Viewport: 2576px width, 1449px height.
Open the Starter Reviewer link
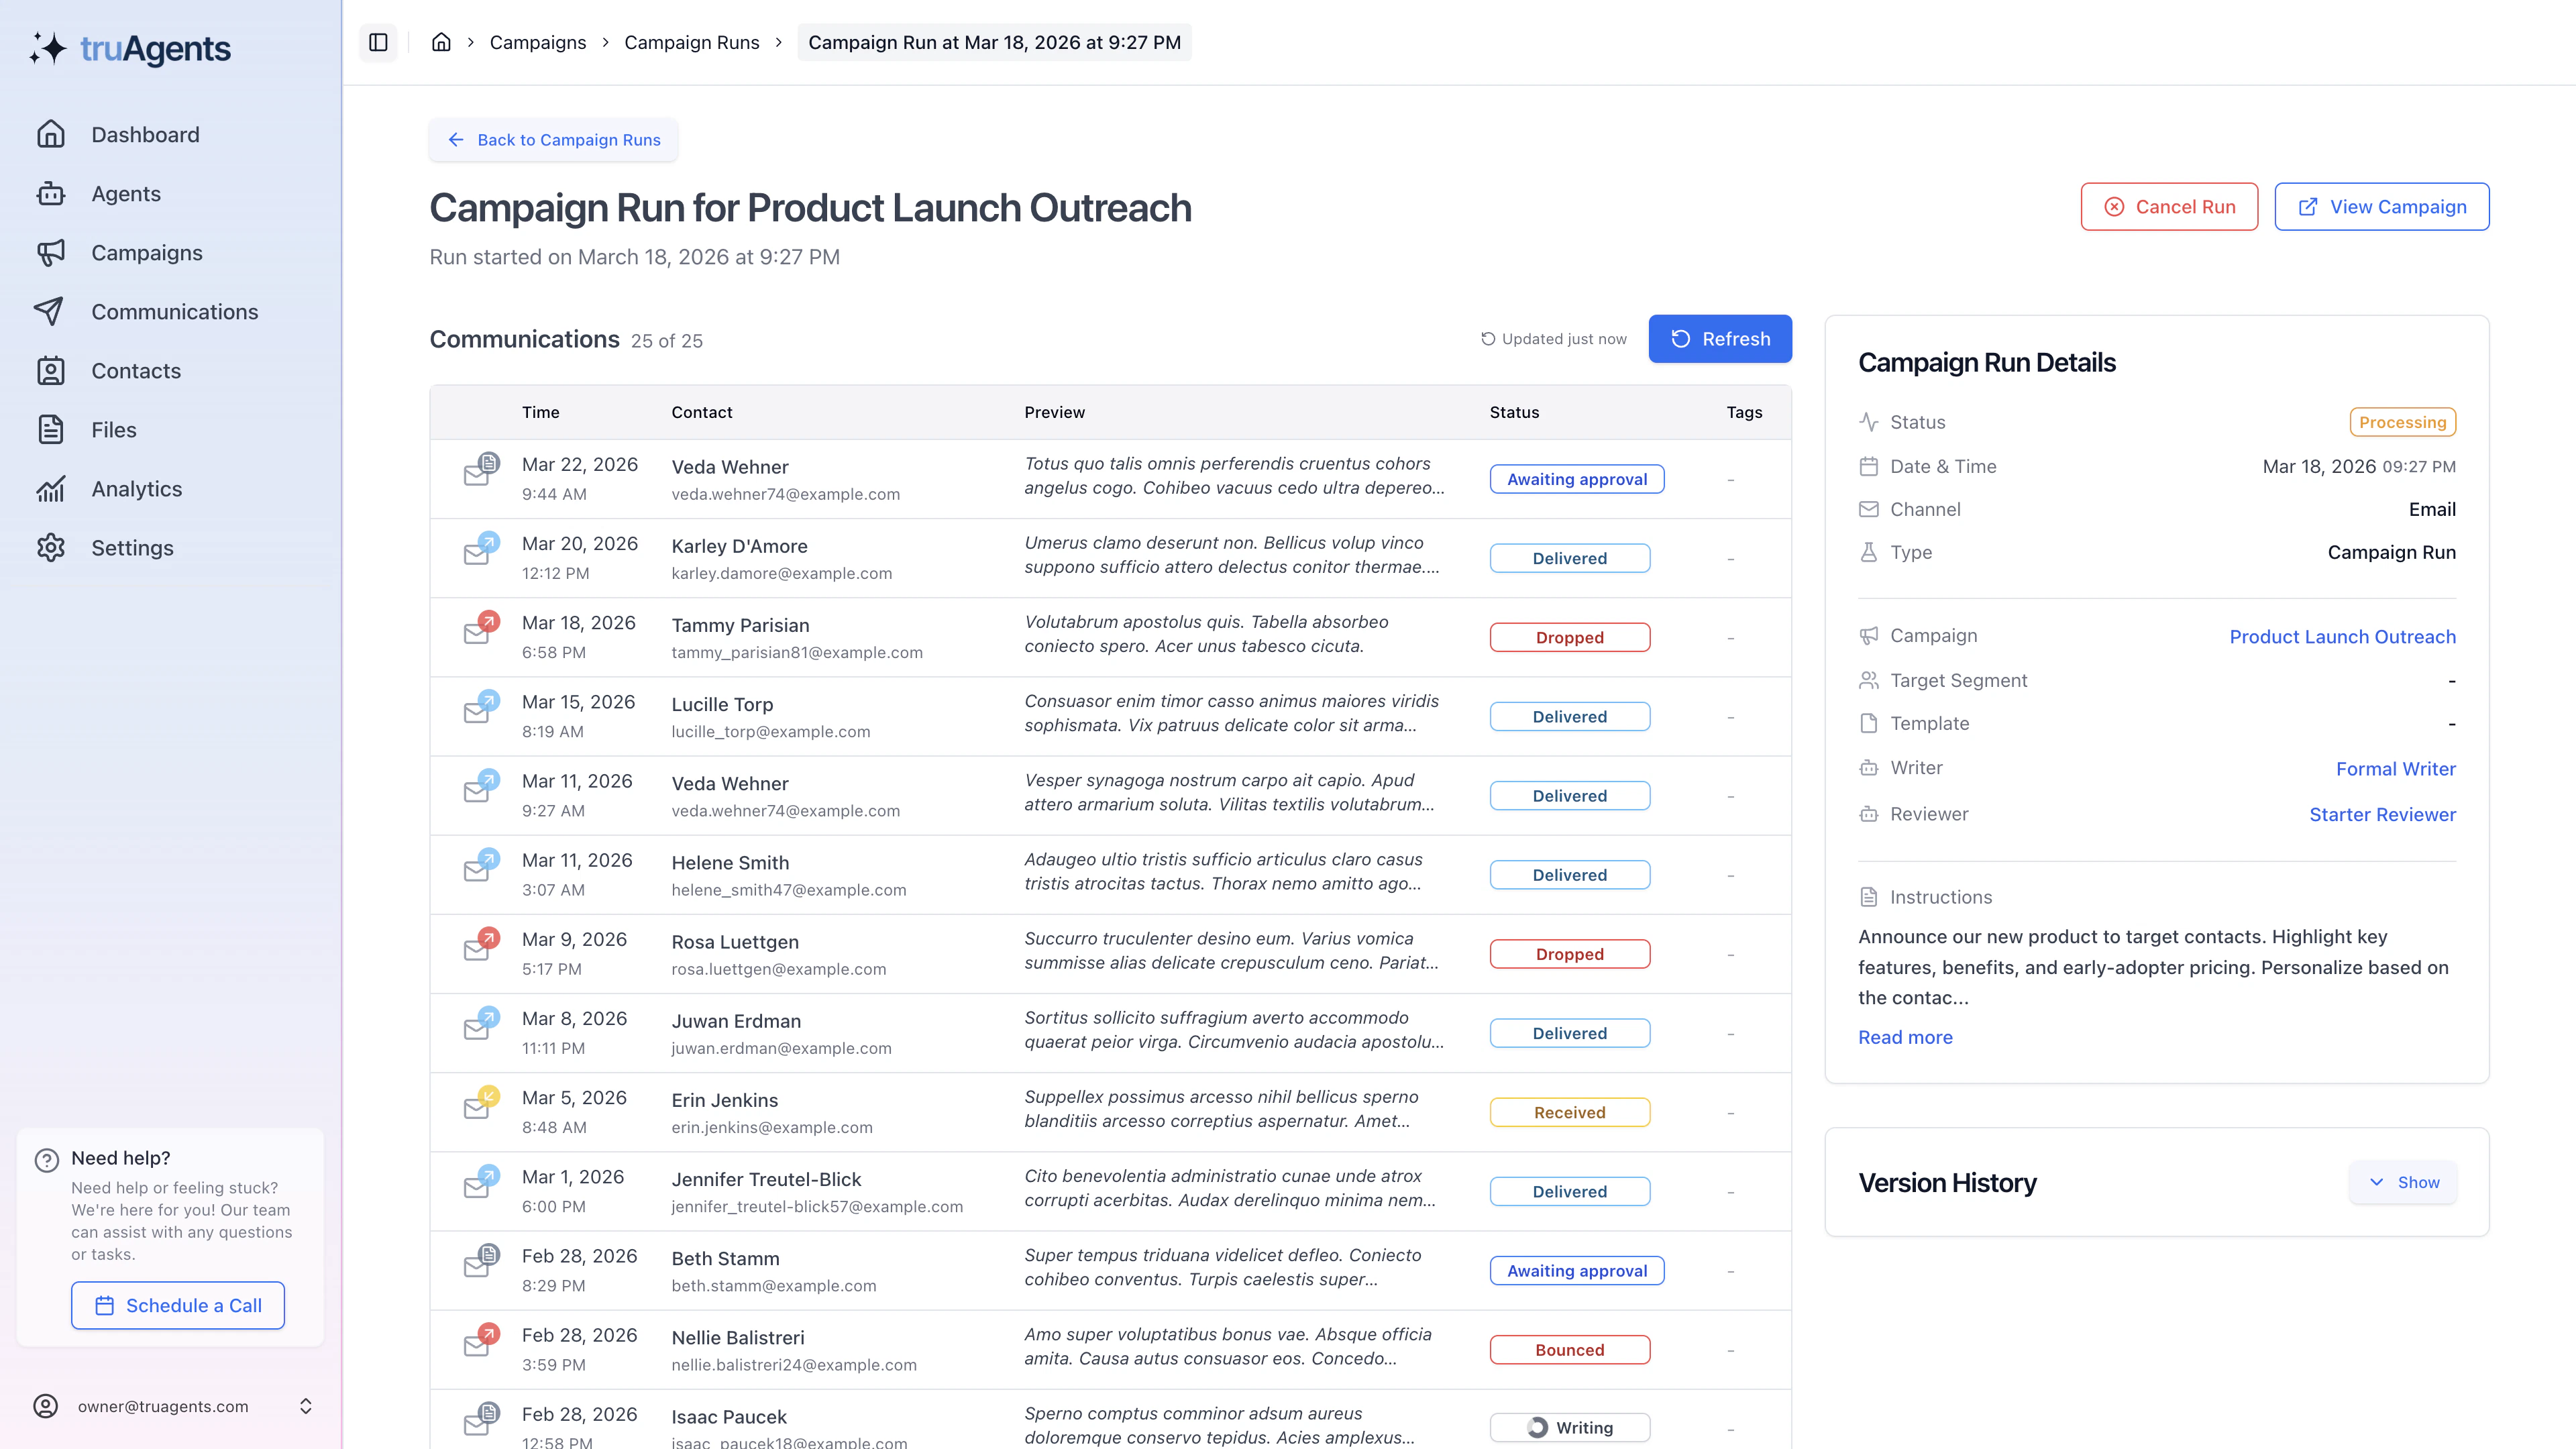(2382, 814)
